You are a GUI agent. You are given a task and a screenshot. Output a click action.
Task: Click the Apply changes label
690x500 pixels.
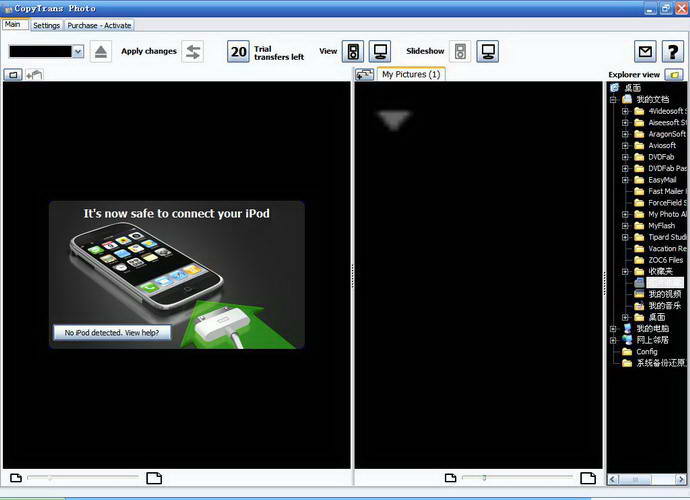point(149,51)
